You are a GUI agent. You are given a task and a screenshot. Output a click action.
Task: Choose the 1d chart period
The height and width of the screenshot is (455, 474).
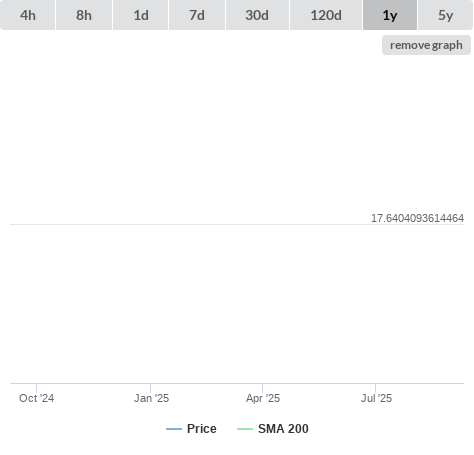[x=141, y=15]
